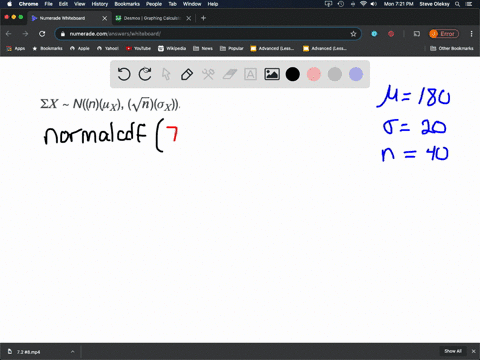Click the volume icon in menu bar

[373, 4]
